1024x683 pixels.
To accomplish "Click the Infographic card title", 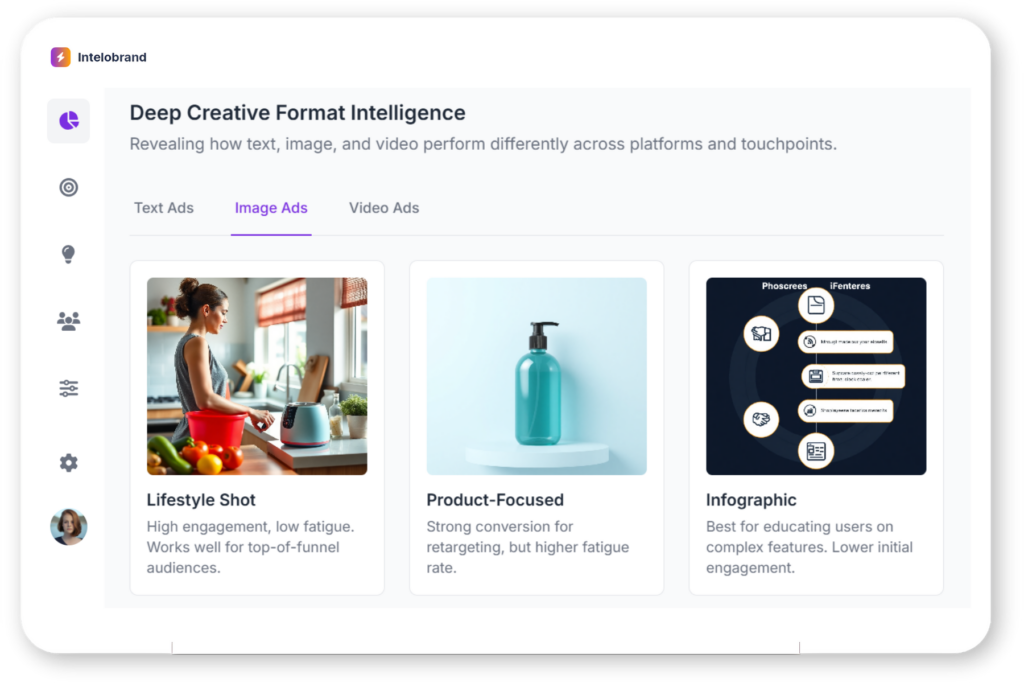I will tap(751, 500).
